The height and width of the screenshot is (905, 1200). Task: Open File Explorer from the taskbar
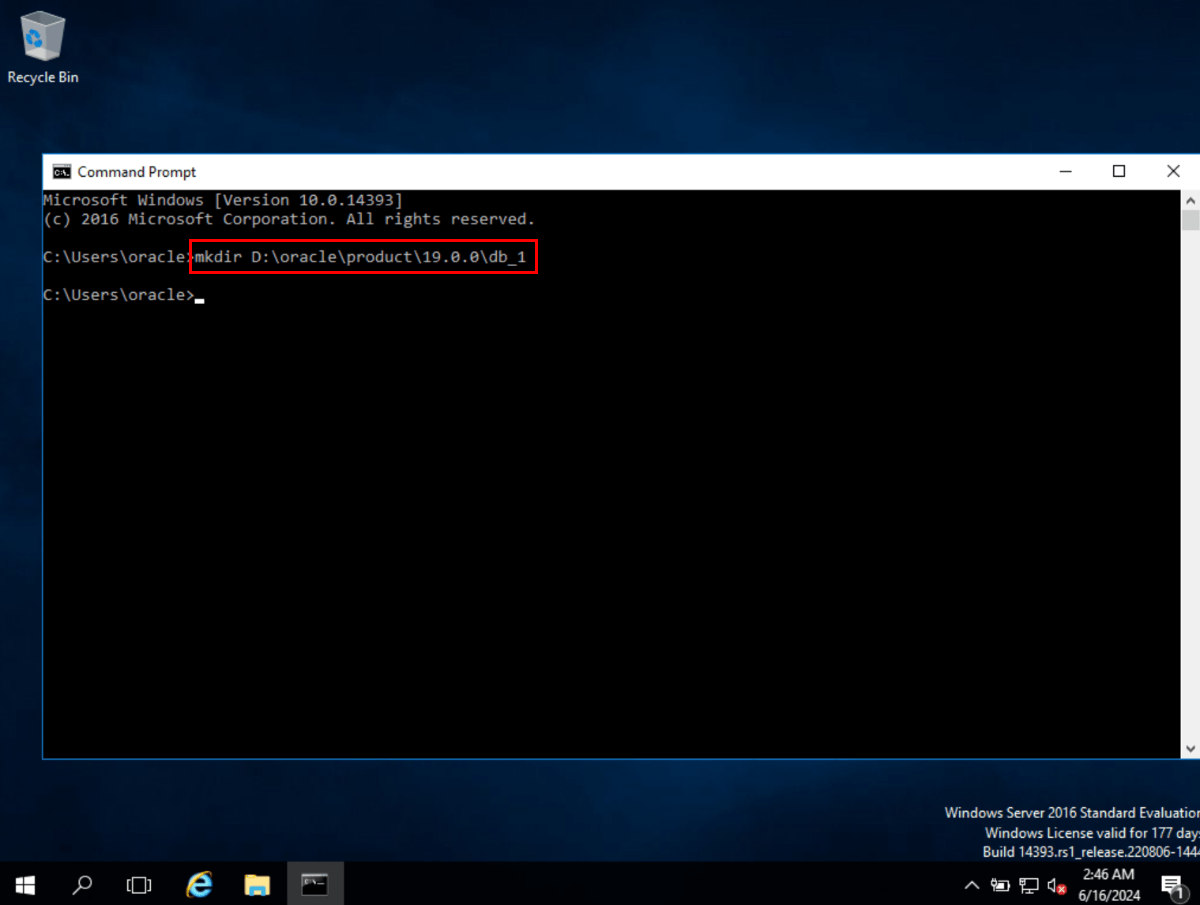pos(257,884)
